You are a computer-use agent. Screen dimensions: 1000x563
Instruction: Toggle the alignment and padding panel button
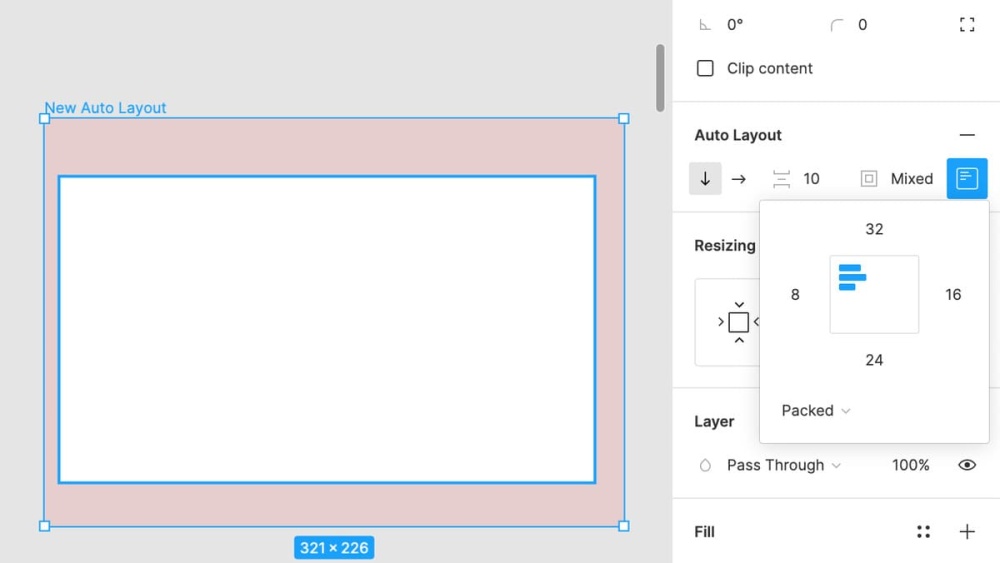point(966,179)
